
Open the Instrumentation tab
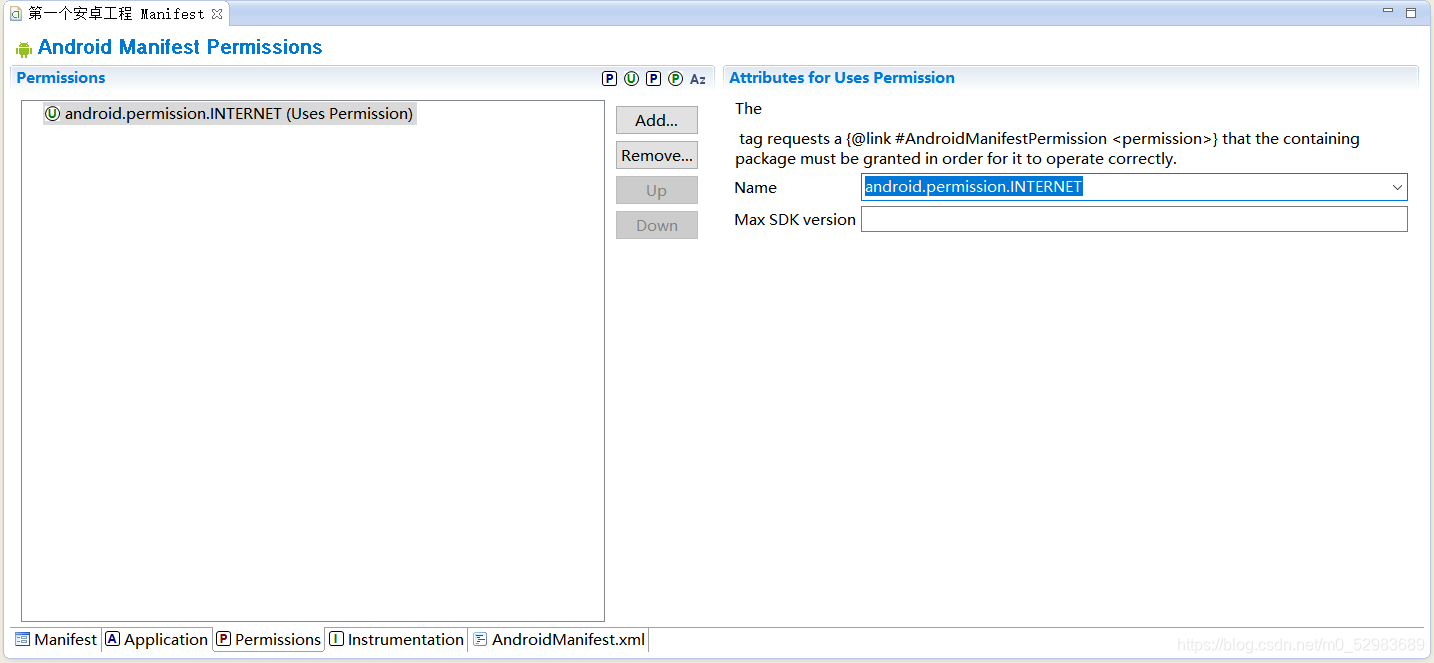[x=397, y=639]
